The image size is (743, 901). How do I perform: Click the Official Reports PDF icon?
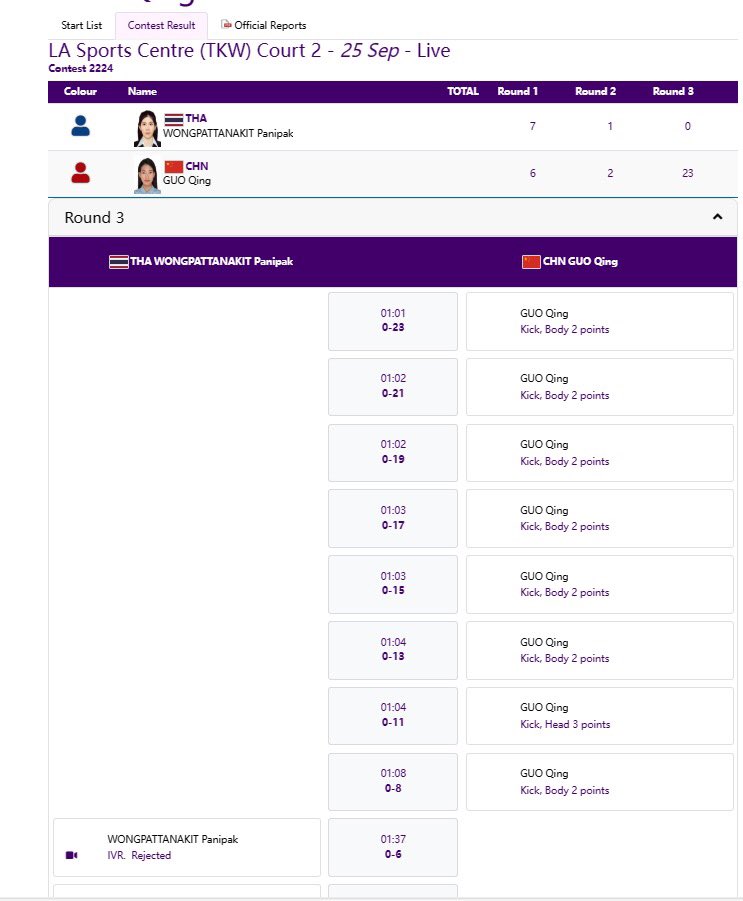pos(226,25)
